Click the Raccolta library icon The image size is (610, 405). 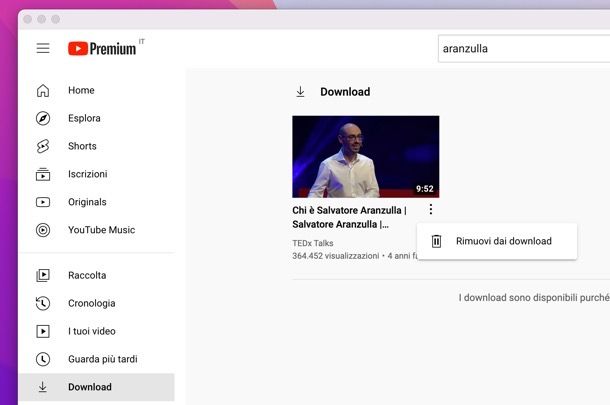[43, 275]
